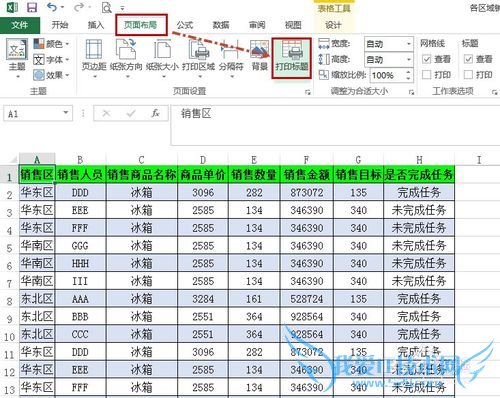The width and height of the screenshot is (500, 398).
Task: Click header cell 销售人员
Action: [80, 174]
